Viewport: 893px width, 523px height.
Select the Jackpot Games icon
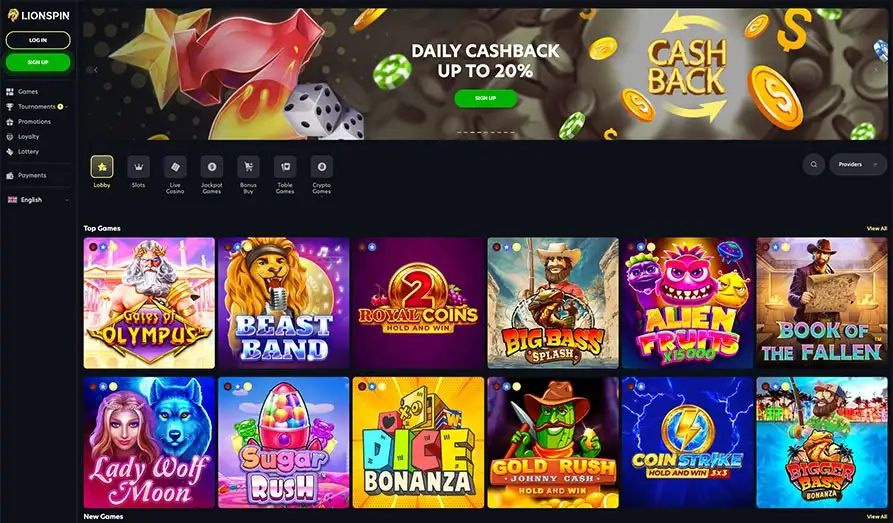[212, 167]
